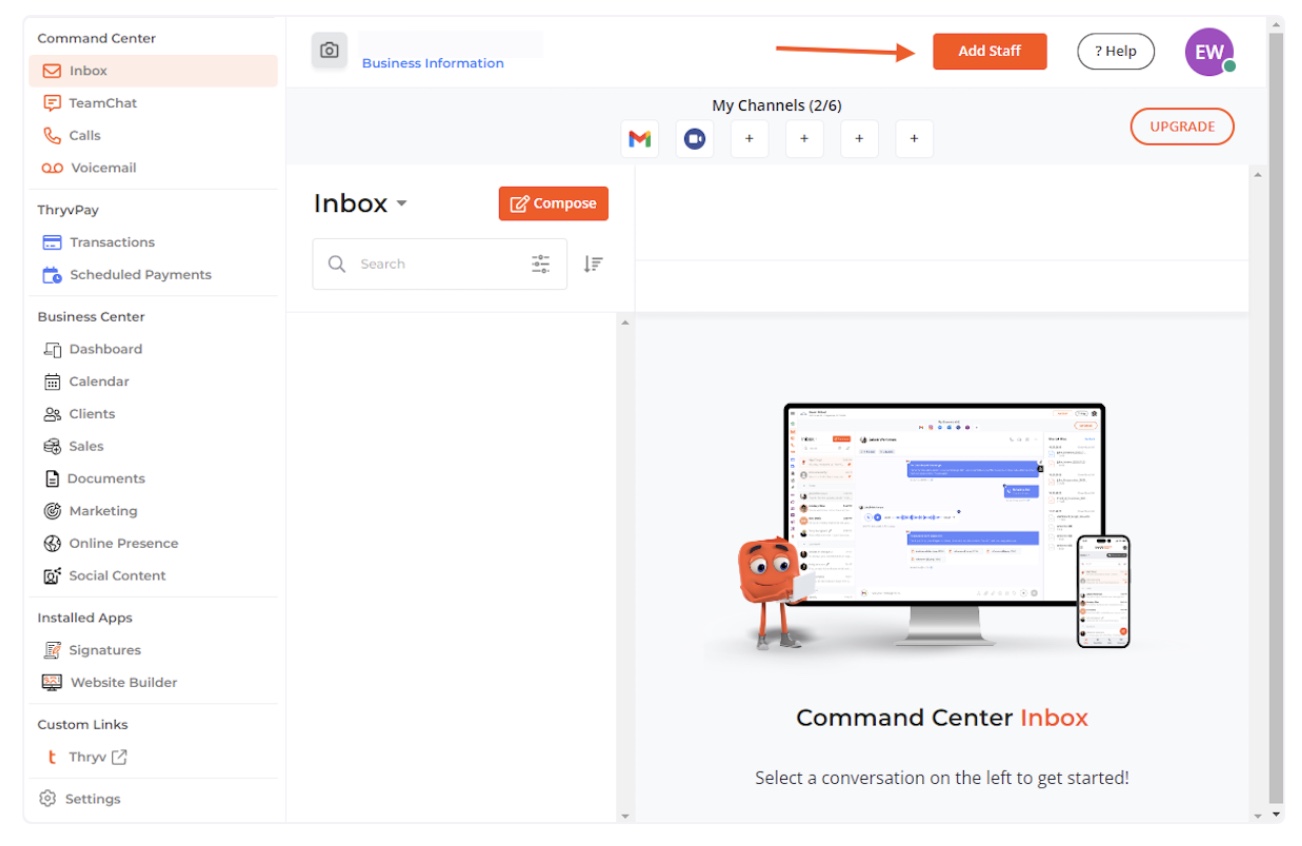1302x846 pixels.
Task: Click the Marketing target icon
Action: tap(53, 511)
